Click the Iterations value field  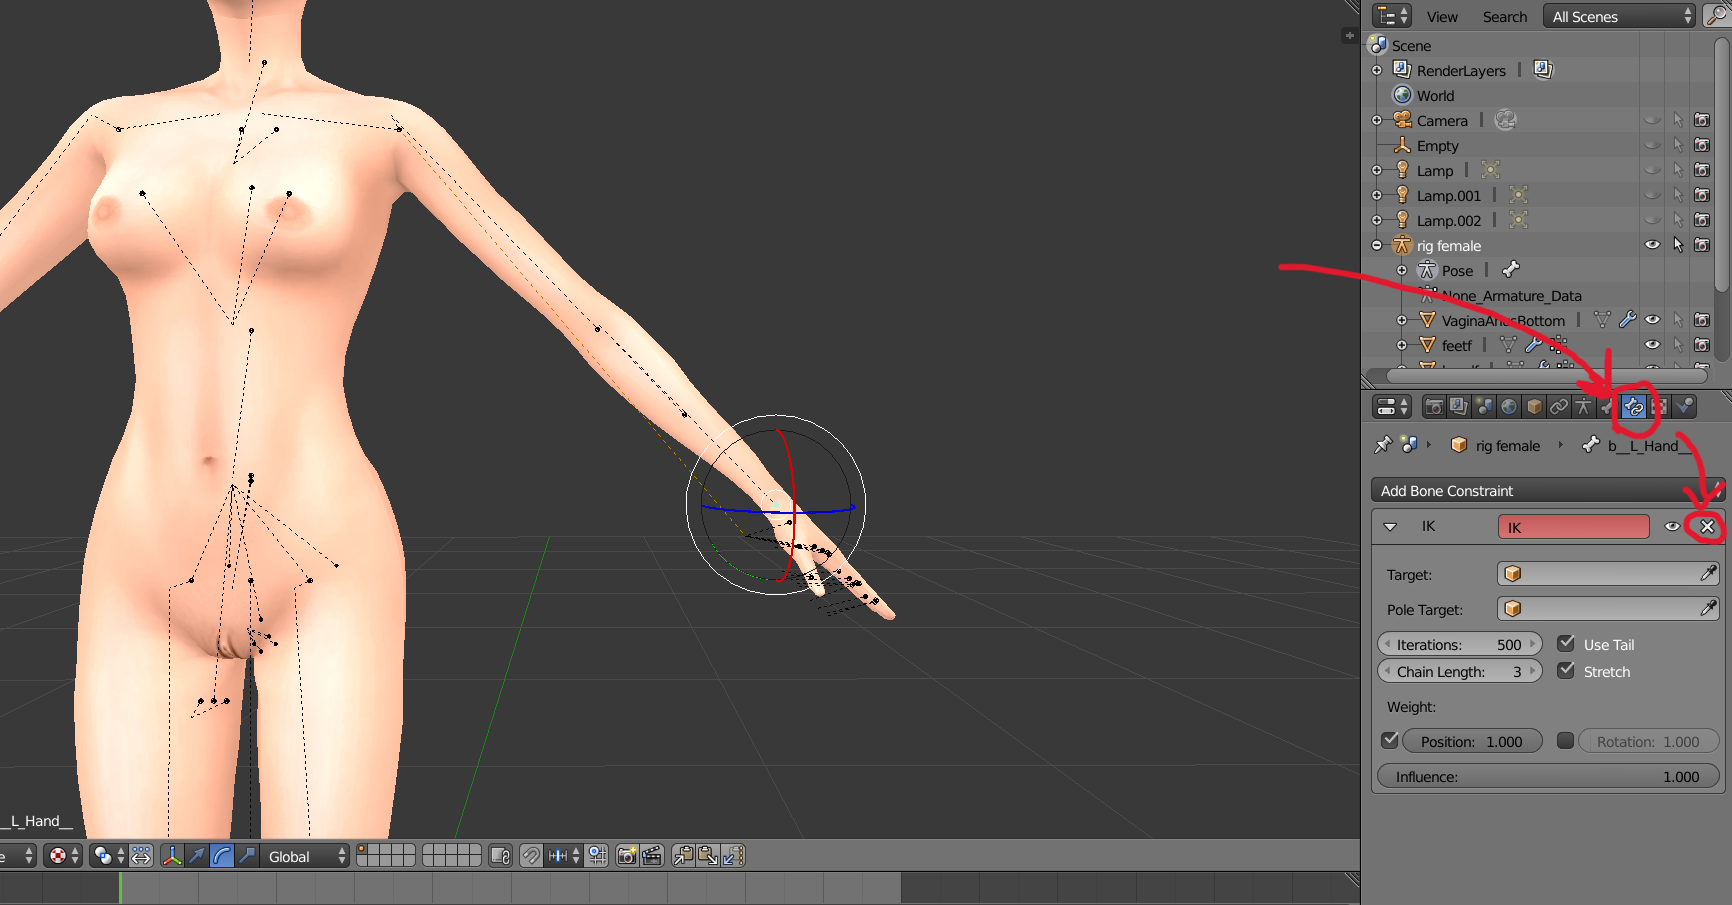1460,644
